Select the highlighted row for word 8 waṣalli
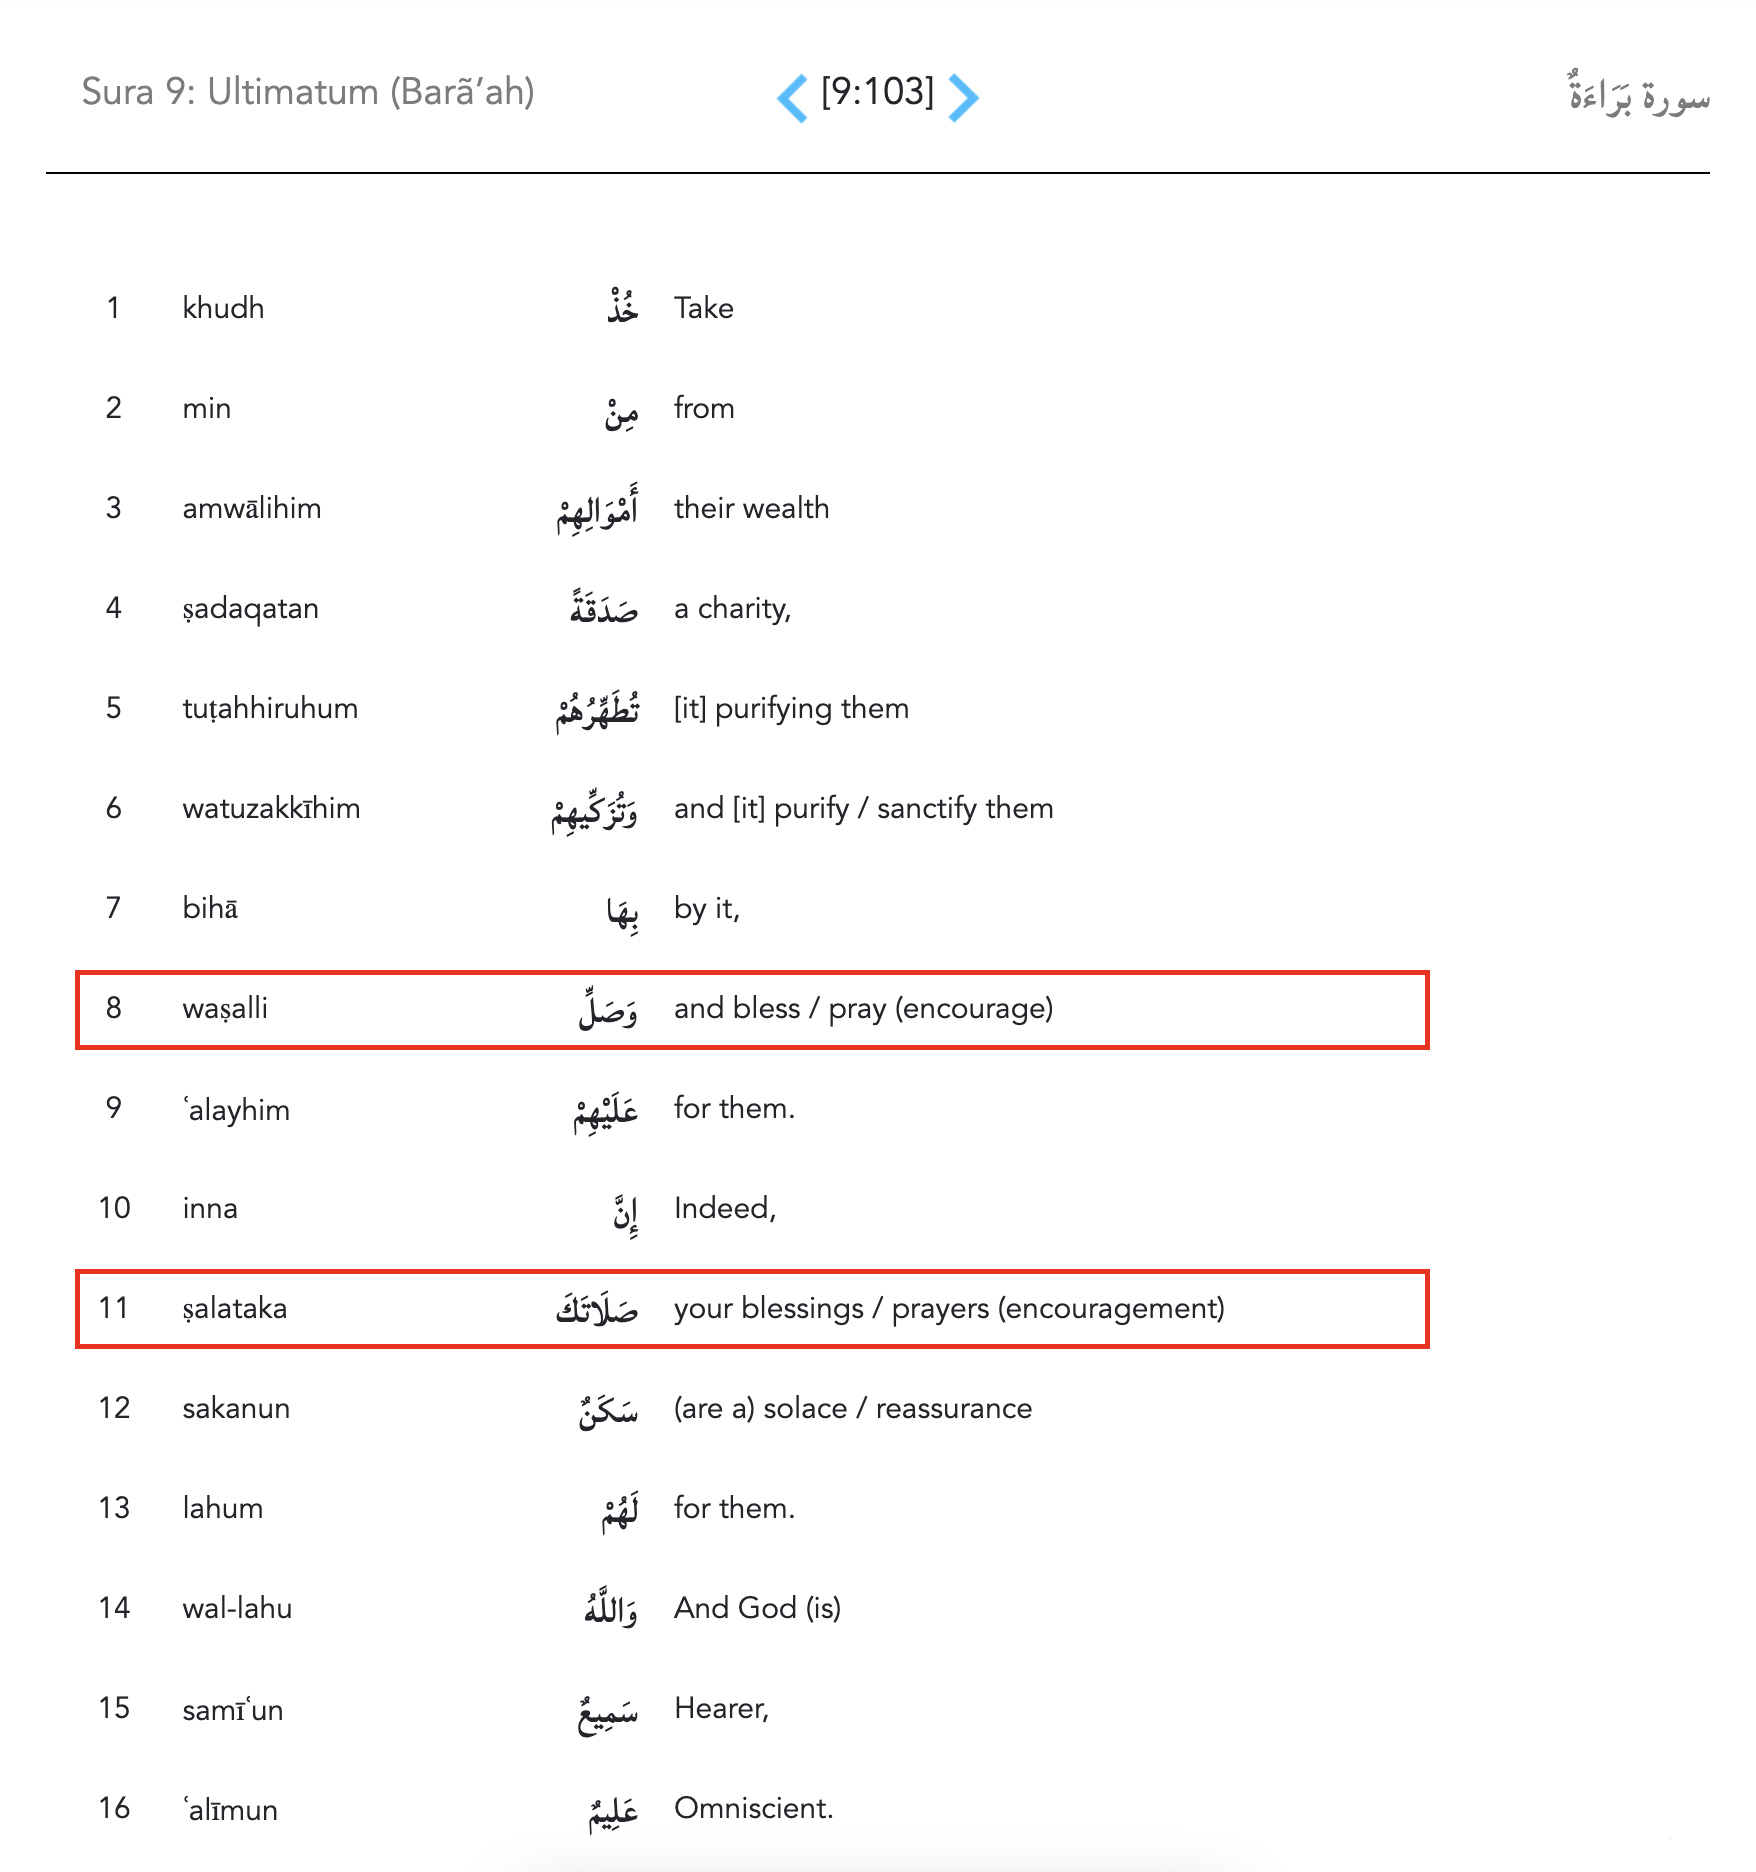 tap(752, 1009)
